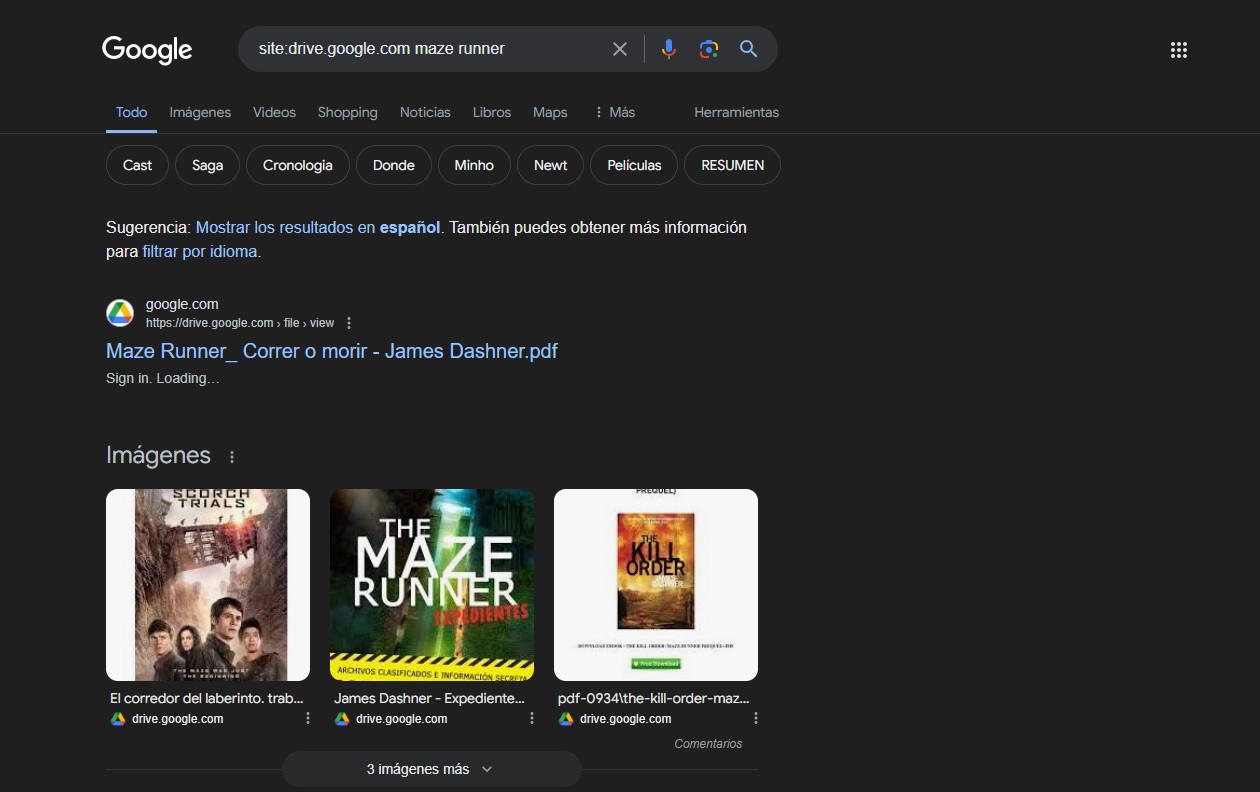Clear the search query with the X icon
This screenshot has width=1260, height=792.
[619, 48]
